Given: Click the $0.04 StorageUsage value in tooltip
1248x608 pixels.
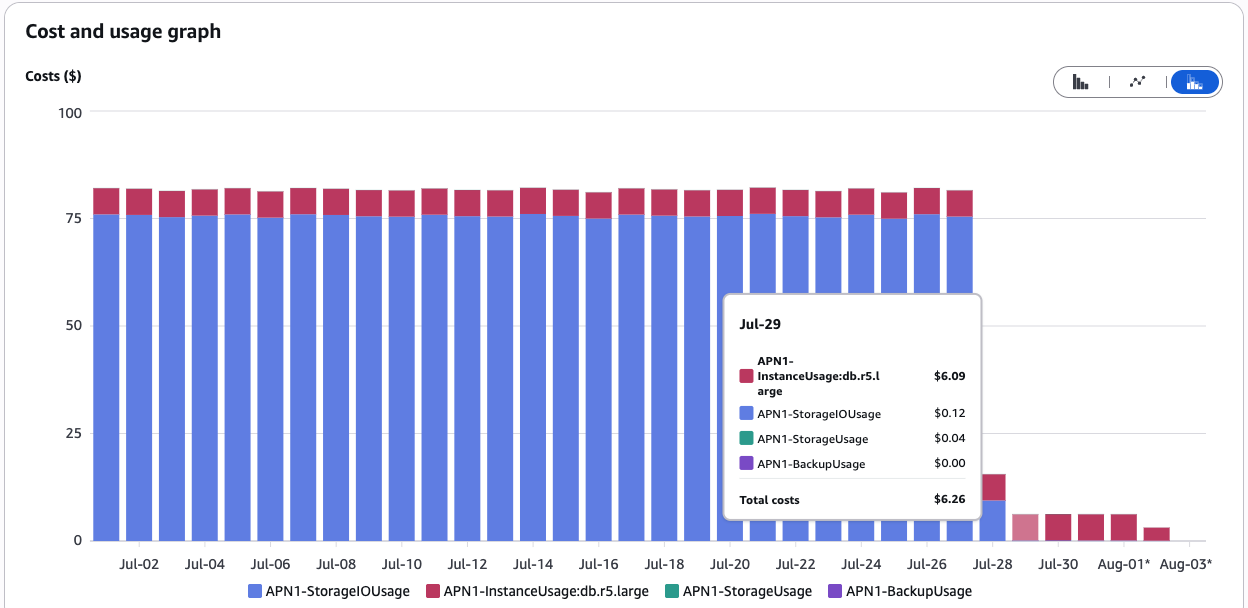Looking at the screenshot, I should coord(949,438).
